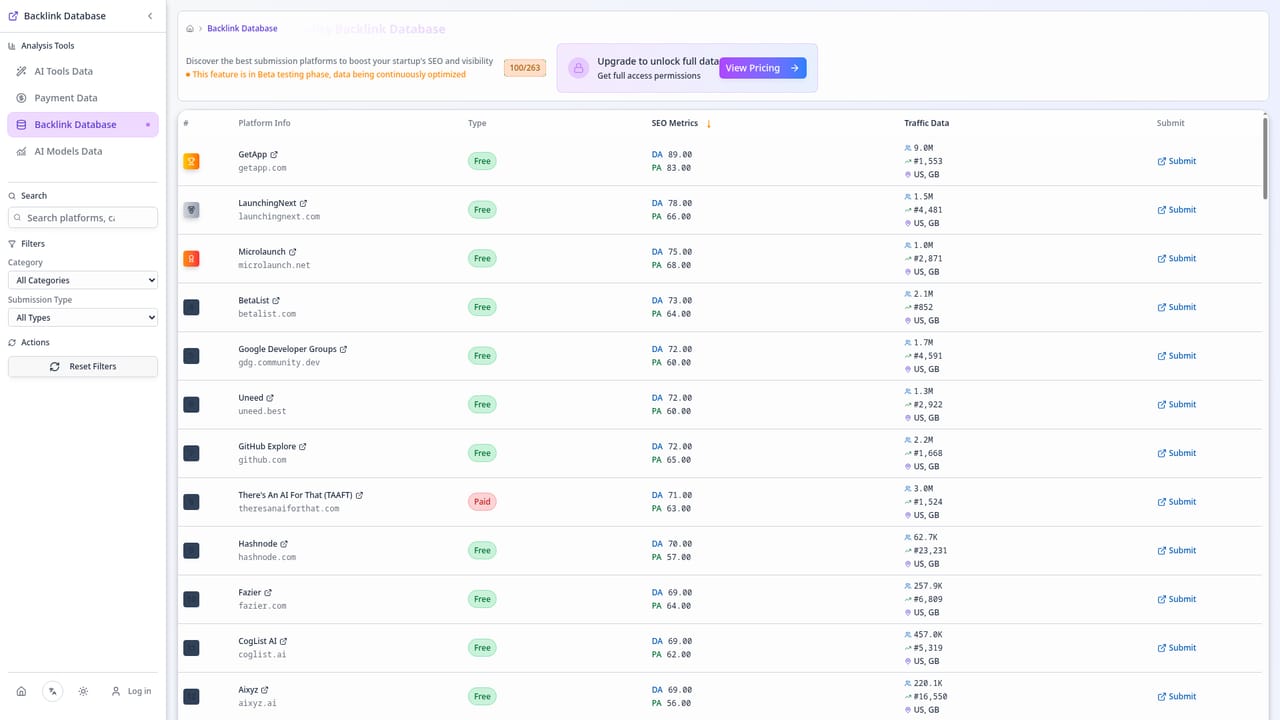Viewport: 1280px width, 720px height.
Task: Open Uneed external link icon
Action: pyautogui.click(x=270, y=398)
